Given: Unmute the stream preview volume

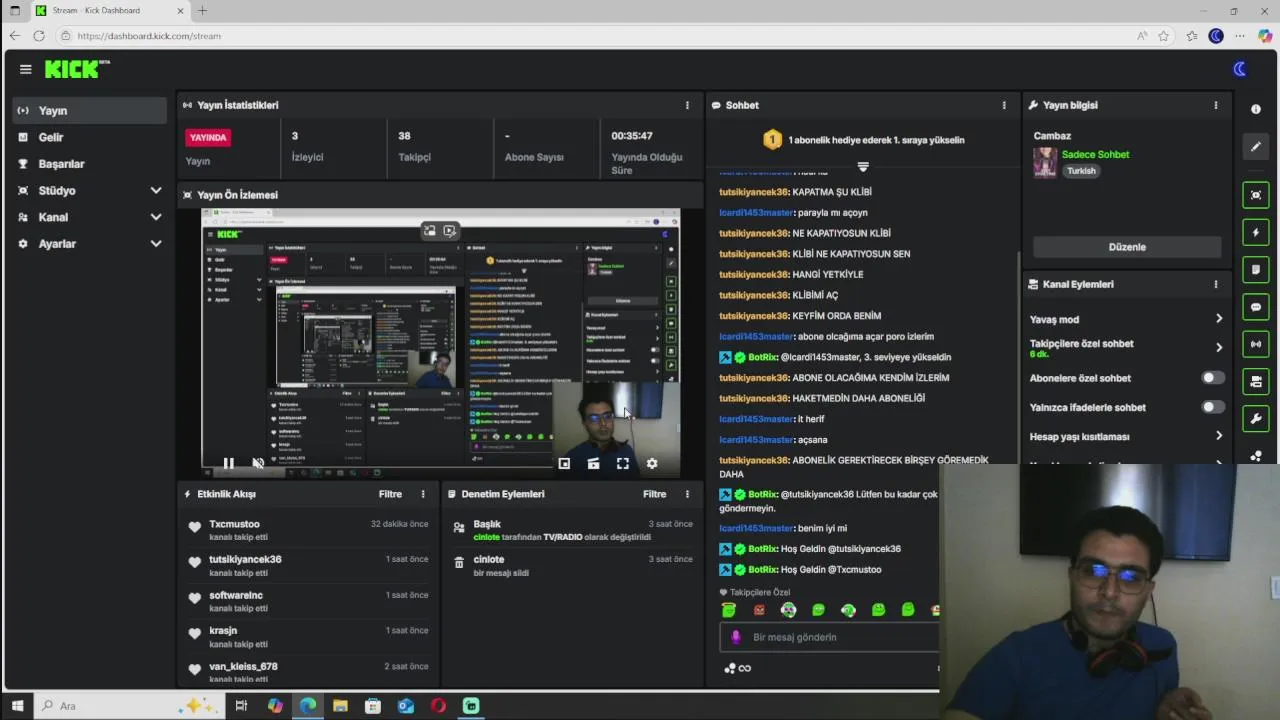Looking at the screenshot, I should (x=258, y=463).
